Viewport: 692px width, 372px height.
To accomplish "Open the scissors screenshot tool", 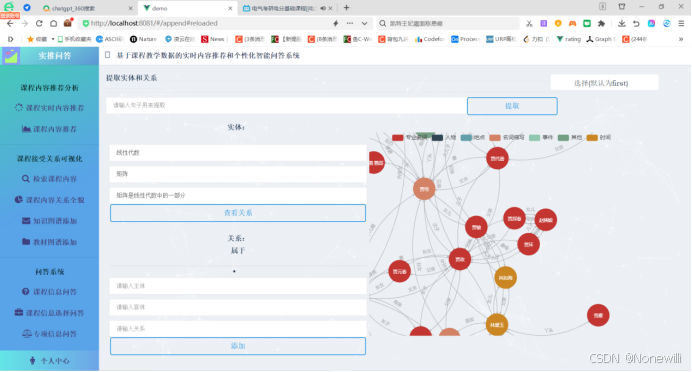I will (x=529, y=23).
